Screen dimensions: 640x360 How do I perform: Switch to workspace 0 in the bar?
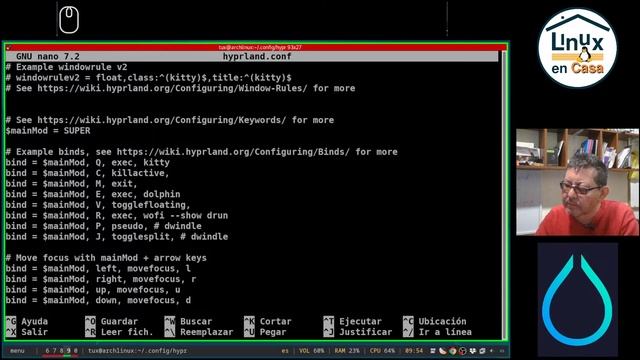(76, 351)
